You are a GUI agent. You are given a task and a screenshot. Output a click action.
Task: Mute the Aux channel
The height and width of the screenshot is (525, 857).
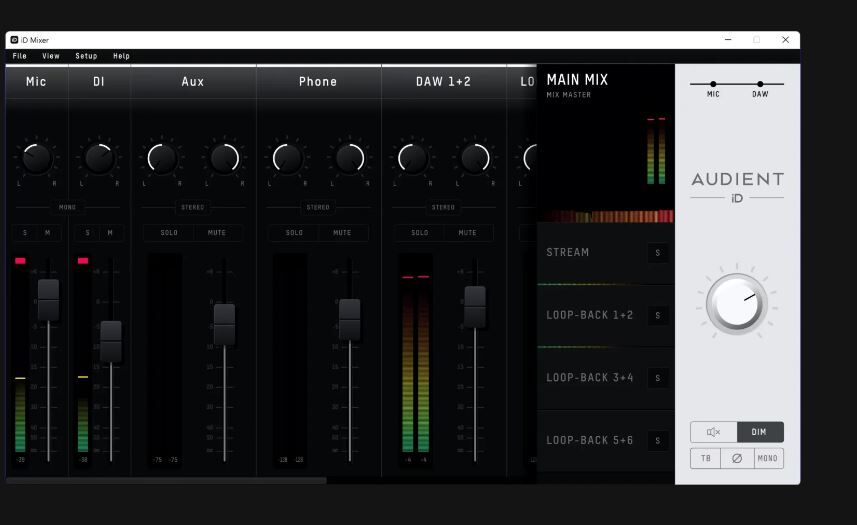pos(217,233)
